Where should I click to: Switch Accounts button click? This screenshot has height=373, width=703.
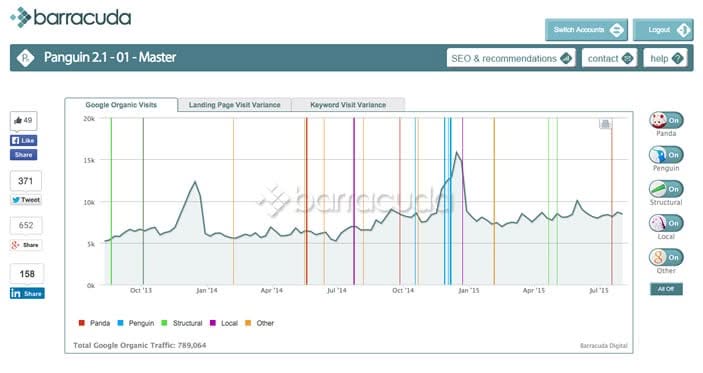[x=586, y=30]
